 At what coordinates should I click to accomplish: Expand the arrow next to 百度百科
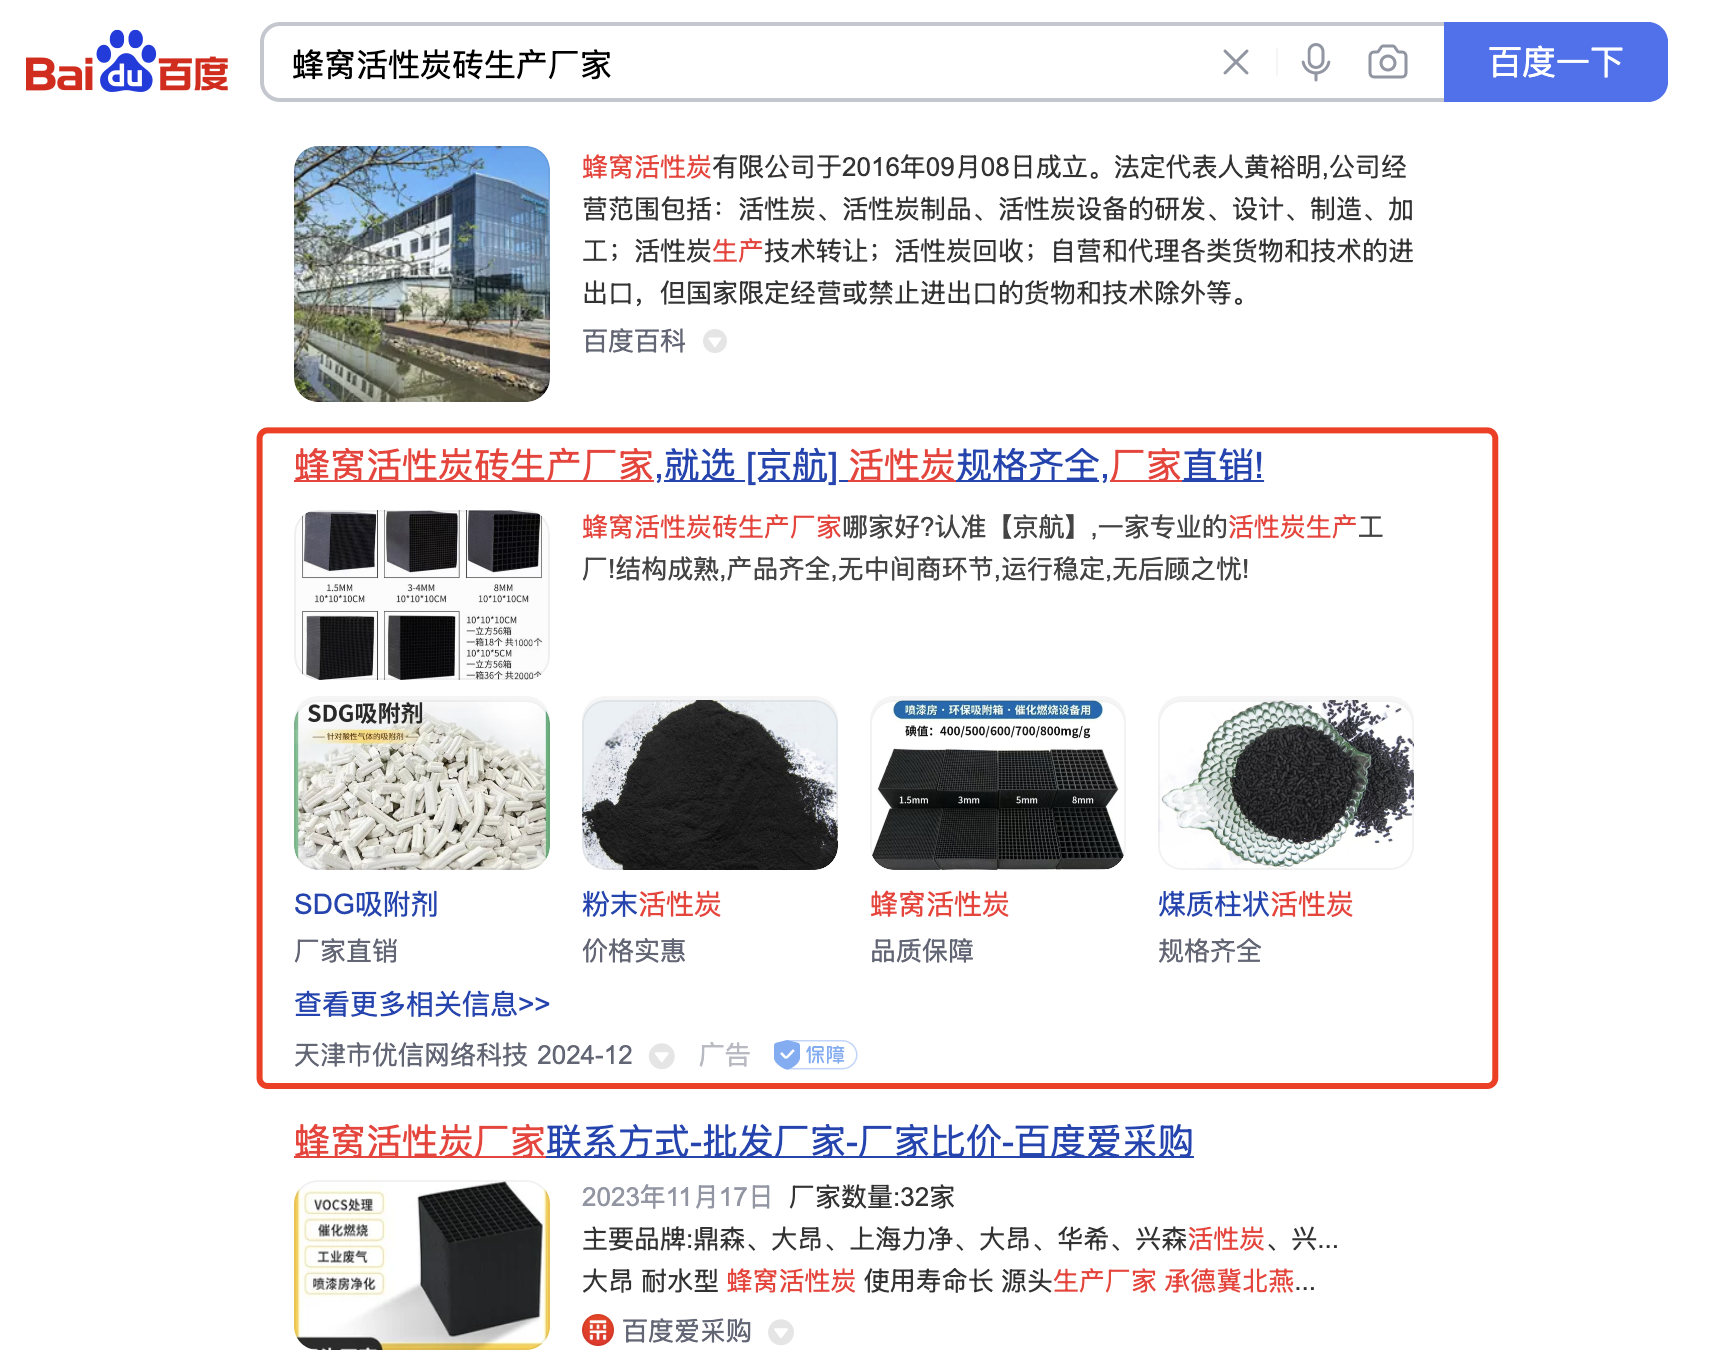click(715, 342)
